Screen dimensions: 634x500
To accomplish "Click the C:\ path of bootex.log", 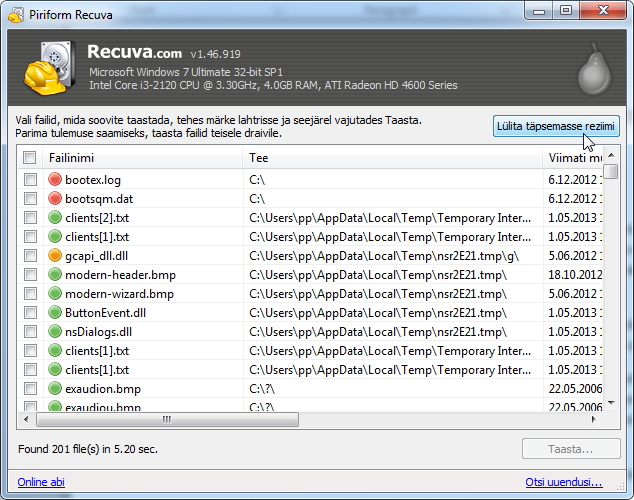I will (x=257, y=179).
